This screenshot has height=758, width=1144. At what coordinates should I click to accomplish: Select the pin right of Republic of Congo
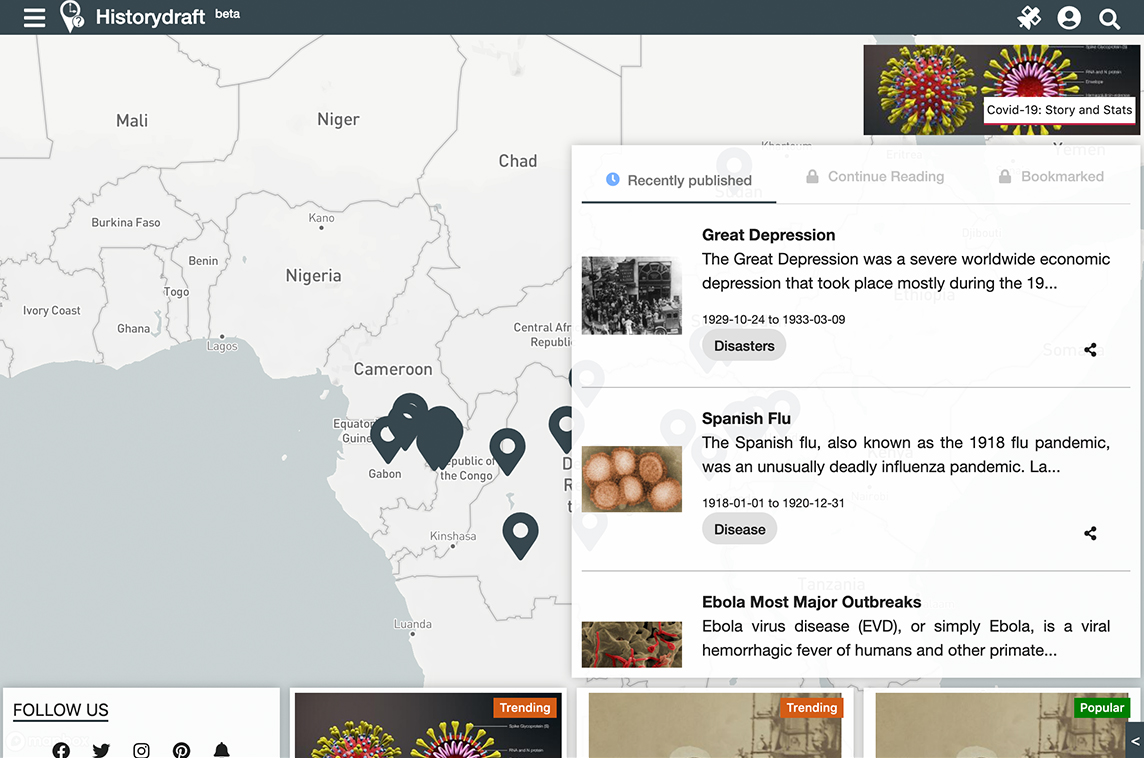click(x=507, y=450)
